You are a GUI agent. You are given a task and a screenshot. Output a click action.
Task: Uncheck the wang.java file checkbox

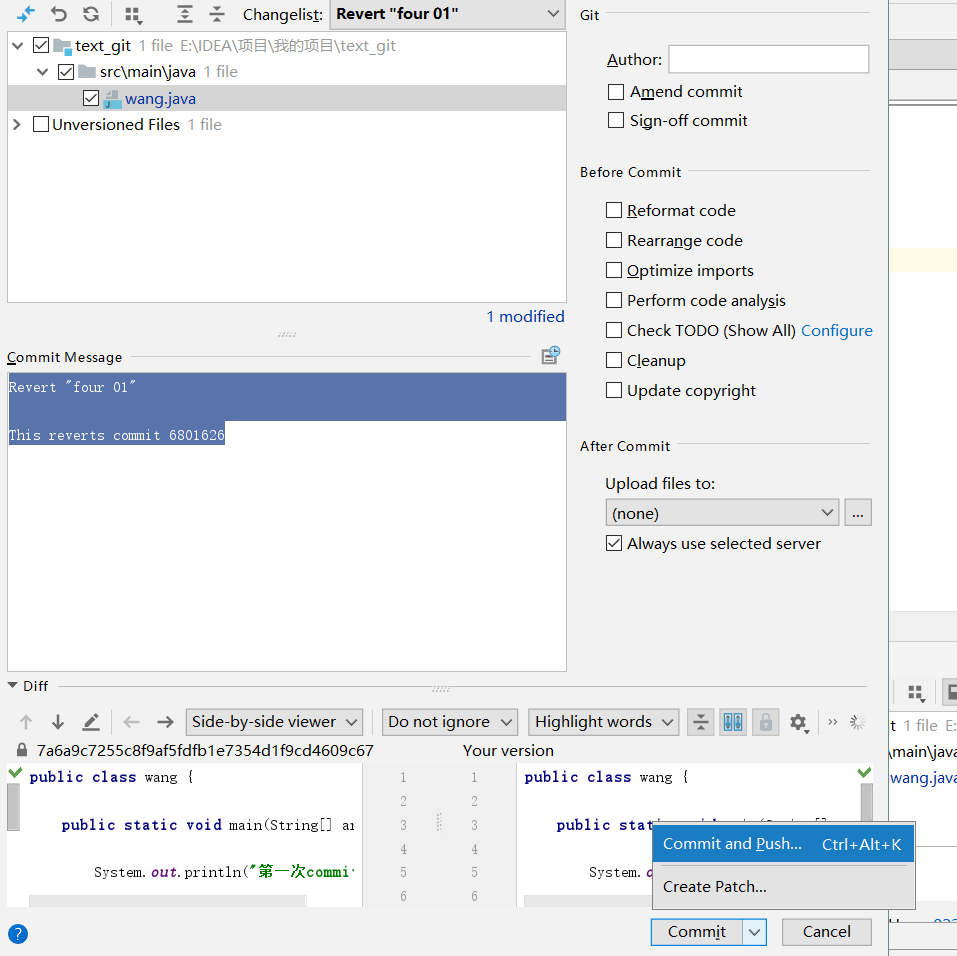[x=91, y=98]
